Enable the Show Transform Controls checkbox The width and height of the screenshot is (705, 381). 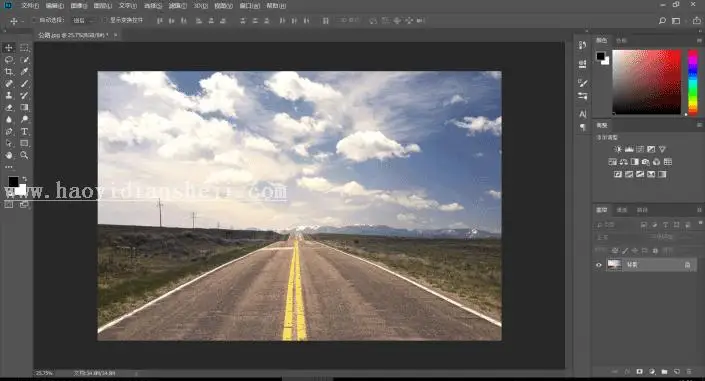(x=105, y=20)
